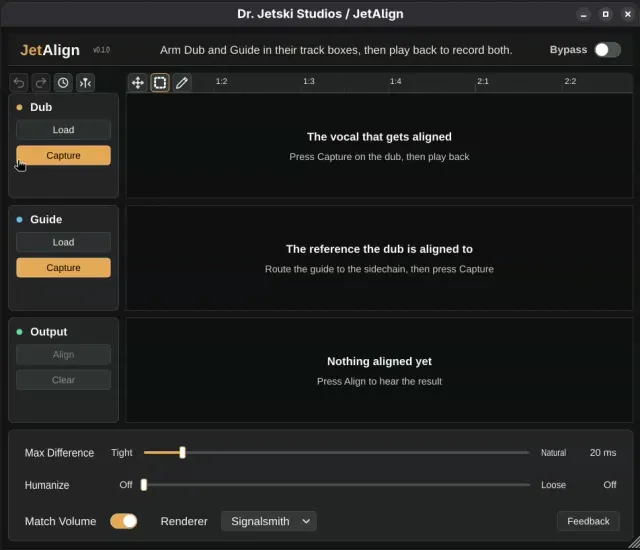Click the v0.1.0 version label
Screen dimensions: 640x550
click(x=101, y=50)
